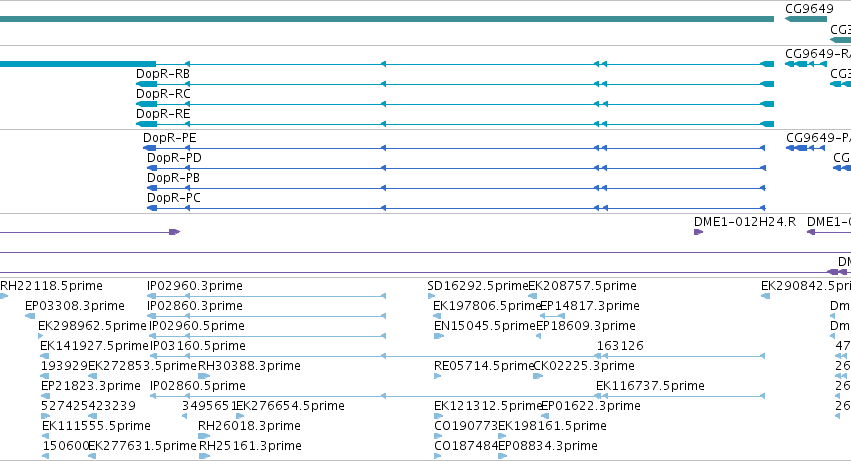This screenshot has width=851, height=461.
Task: Select the RE05714.5prime label
Action: [484, 367]
